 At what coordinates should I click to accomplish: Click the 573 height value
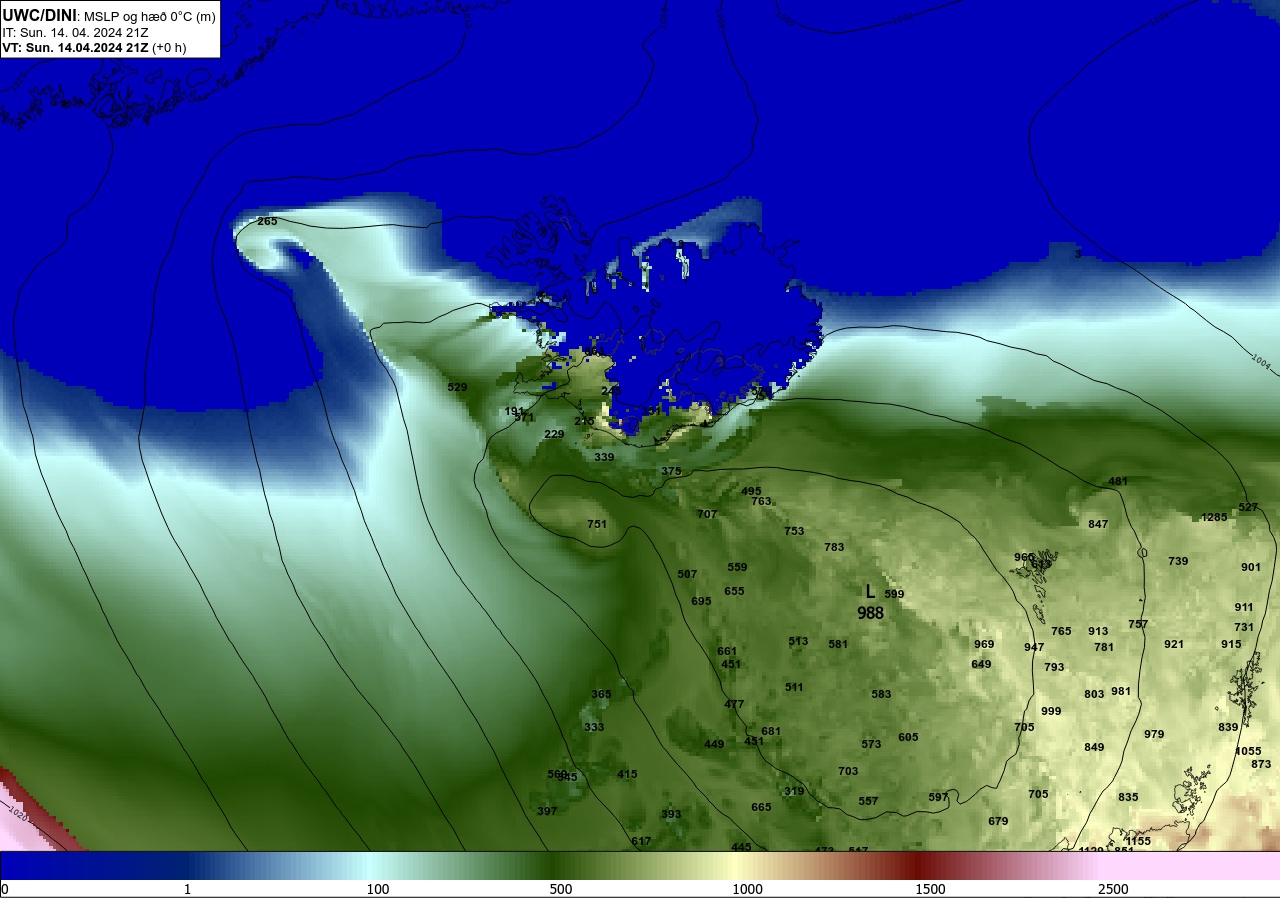point(871,744)
